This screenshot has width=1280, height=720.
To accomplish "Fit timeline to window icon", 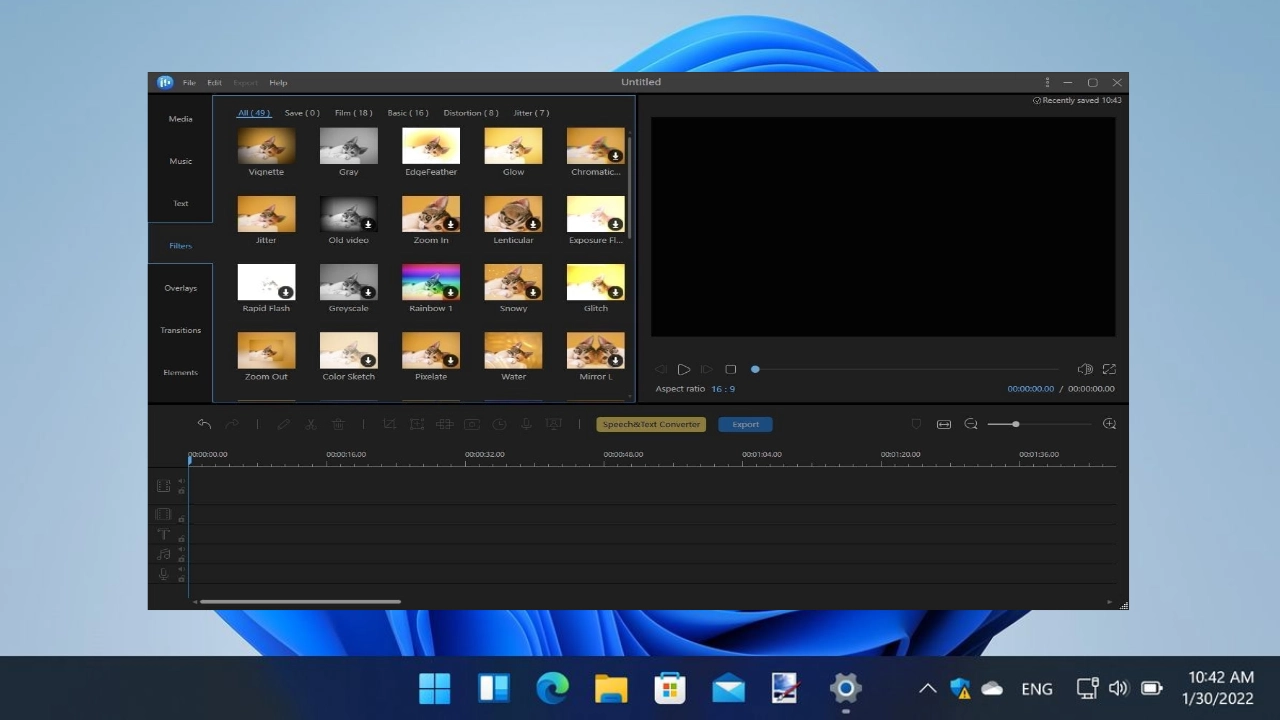I will 943,424.
